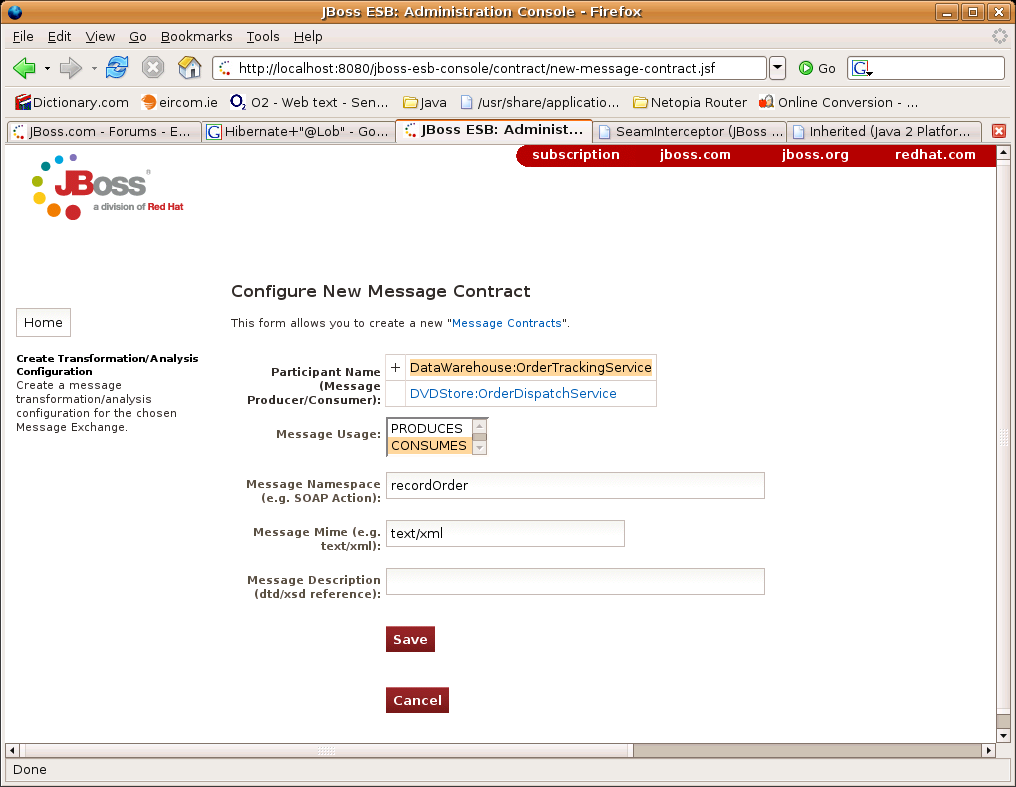Choose PRODUCES in Message Usage list

tap(427, 428)
